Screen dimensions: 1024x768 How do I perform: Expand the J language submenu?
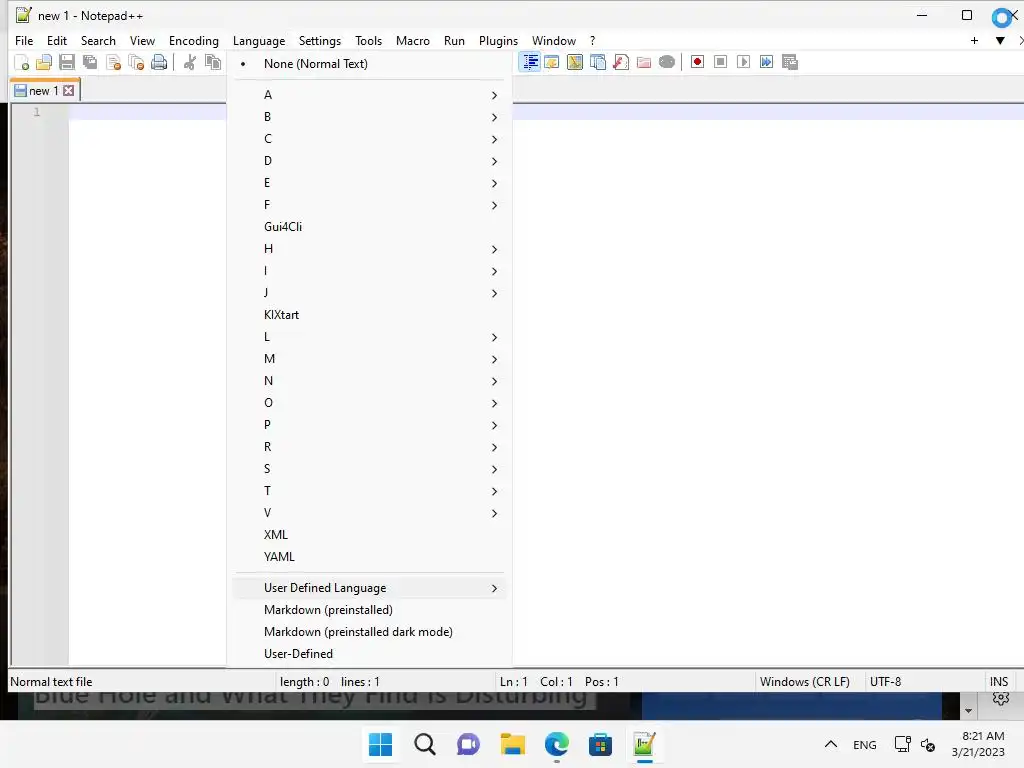369,293
